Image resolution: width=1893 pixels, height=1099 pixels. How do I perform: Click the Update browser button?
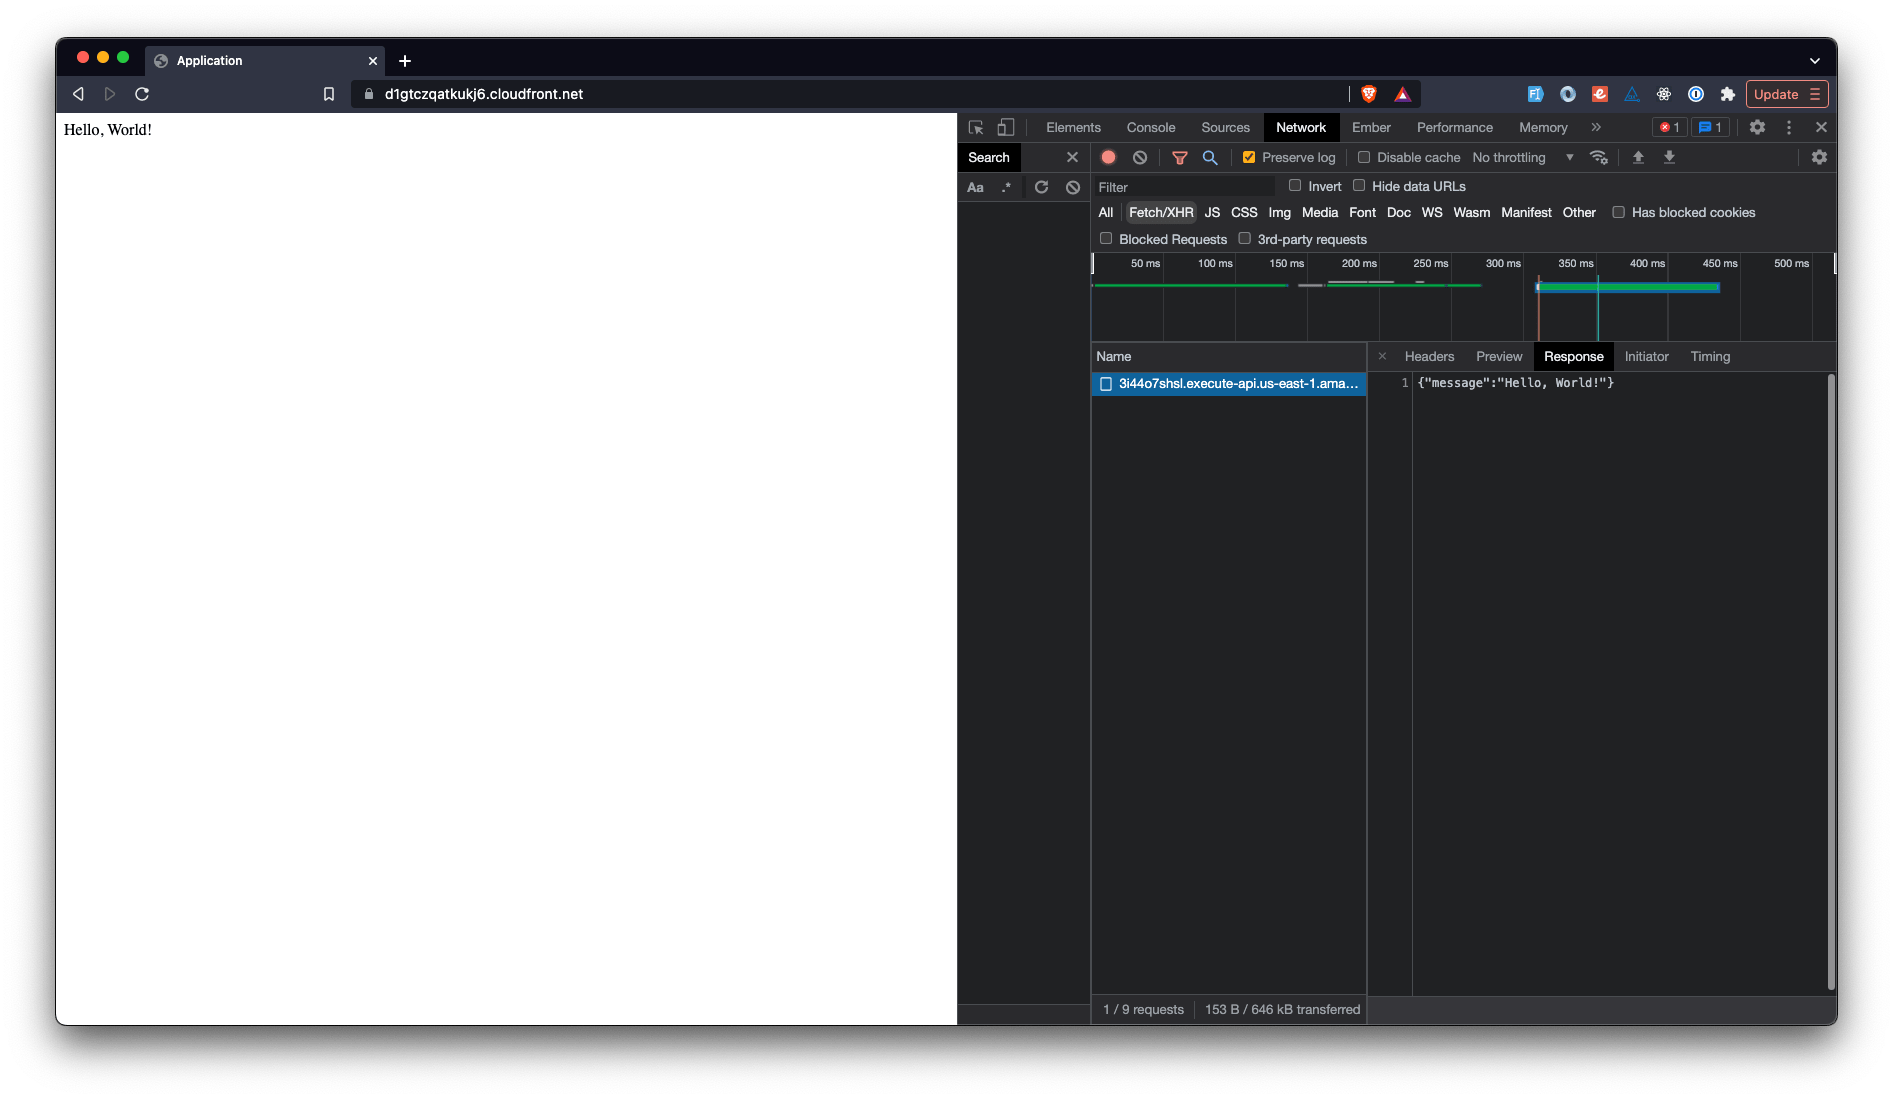click(x=1778, y=93)
